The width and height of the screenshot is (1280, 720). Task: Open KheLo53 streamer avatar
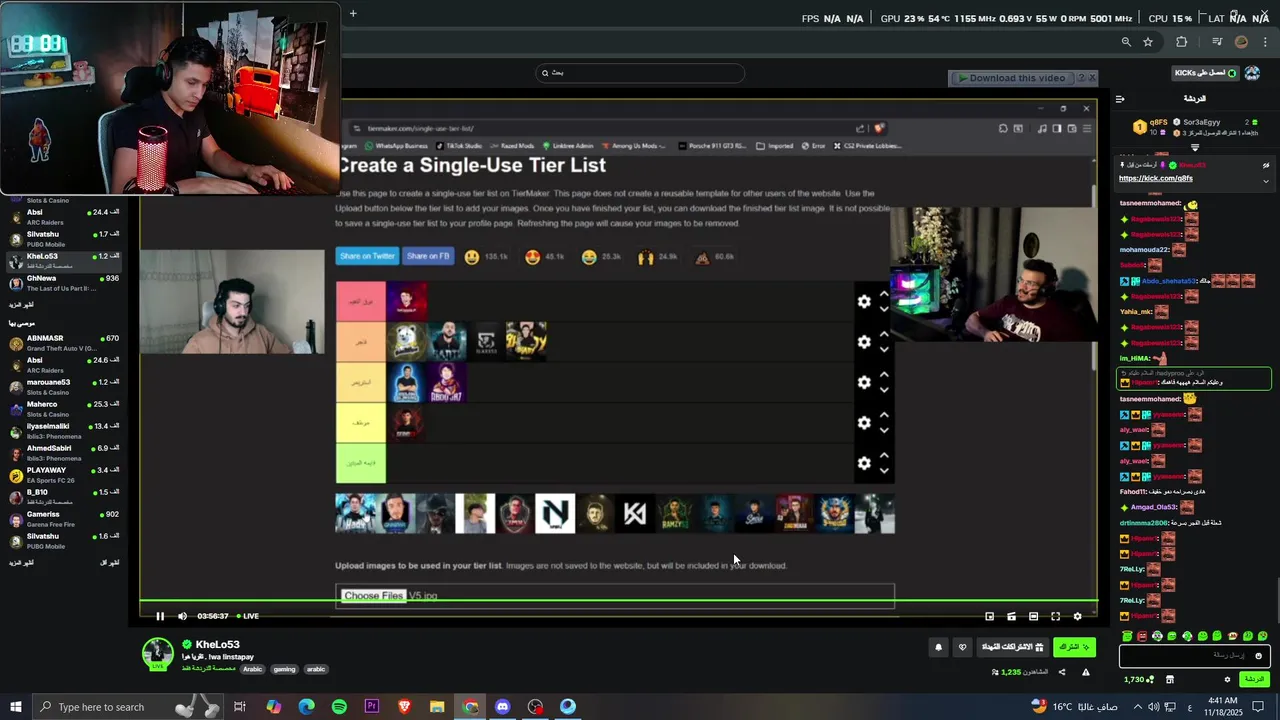click(158, 652)
